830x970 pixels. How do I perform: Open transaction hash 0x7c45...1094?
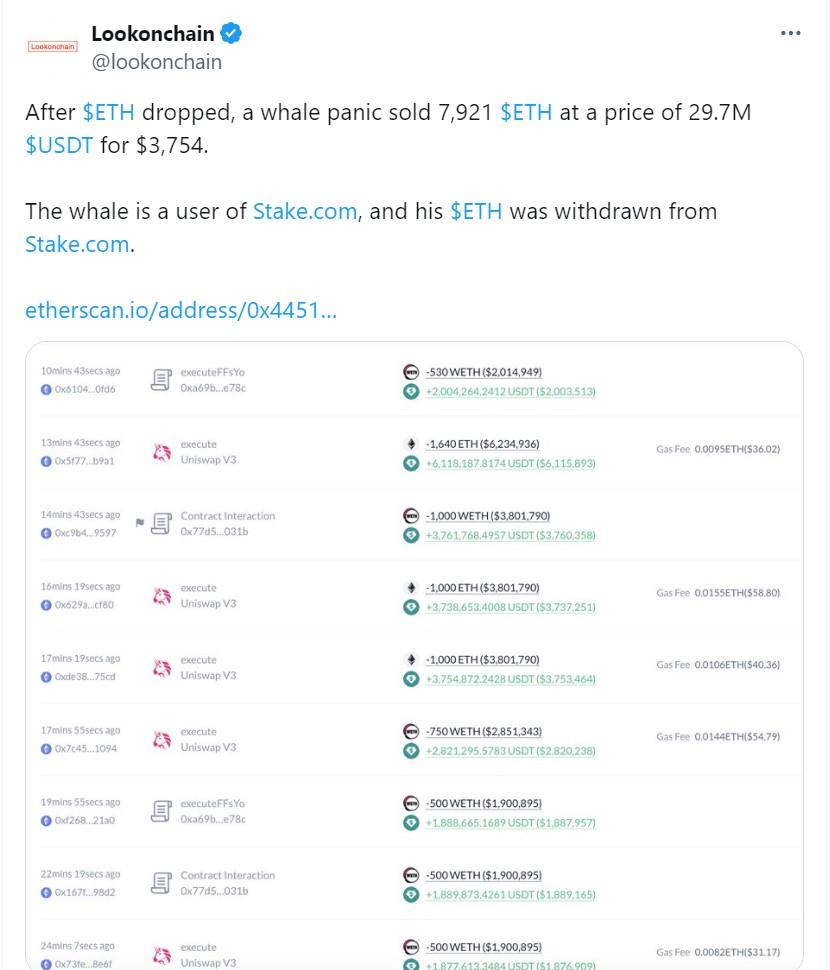coord(85,749)
